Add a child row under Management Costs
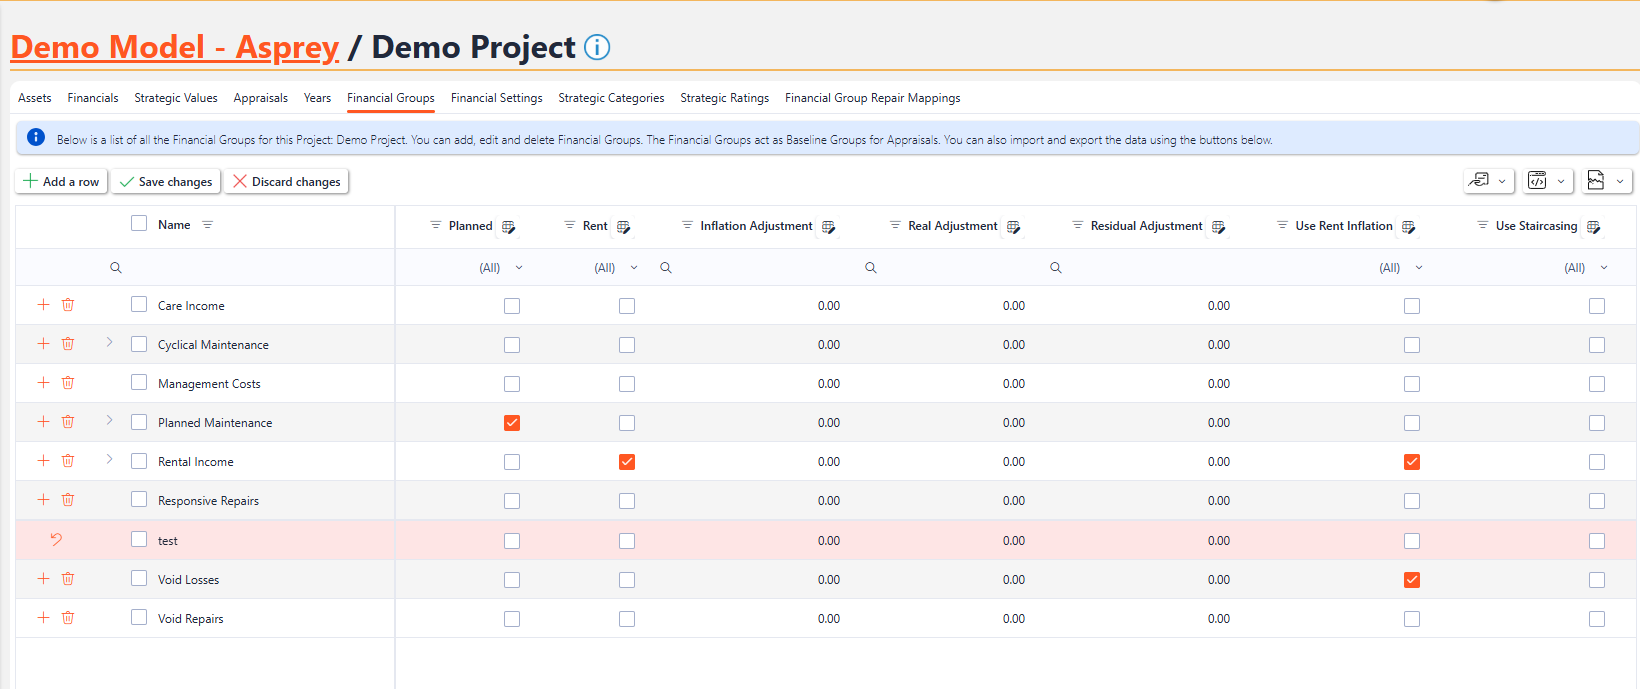The image size is (1640, 689). (x=43, y=383)
